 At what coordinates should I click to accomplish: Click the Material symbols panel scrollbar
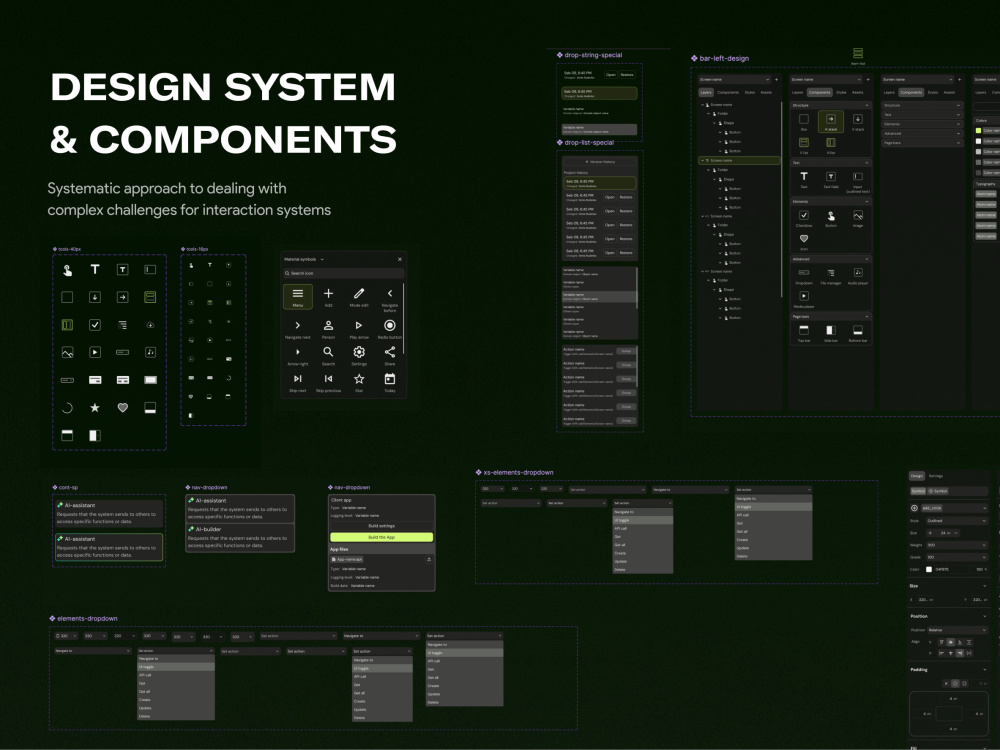click(403, 320)
